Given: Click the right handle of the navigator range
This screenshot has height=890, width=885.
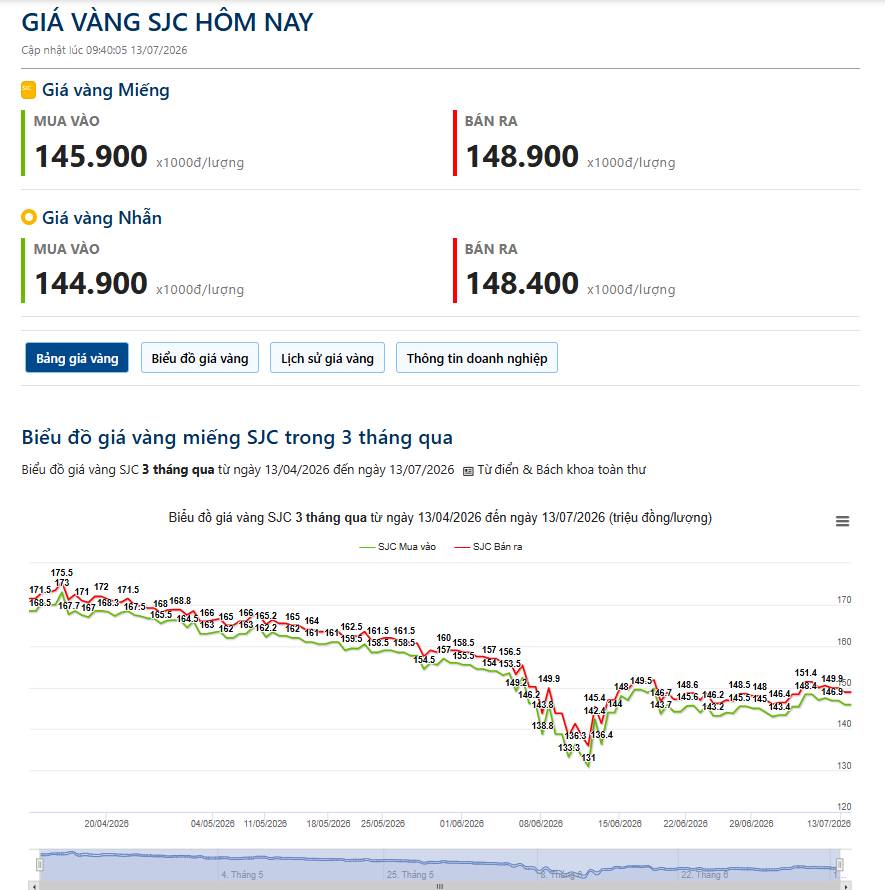Looking at the screenshot, I should tap(840, 864).
